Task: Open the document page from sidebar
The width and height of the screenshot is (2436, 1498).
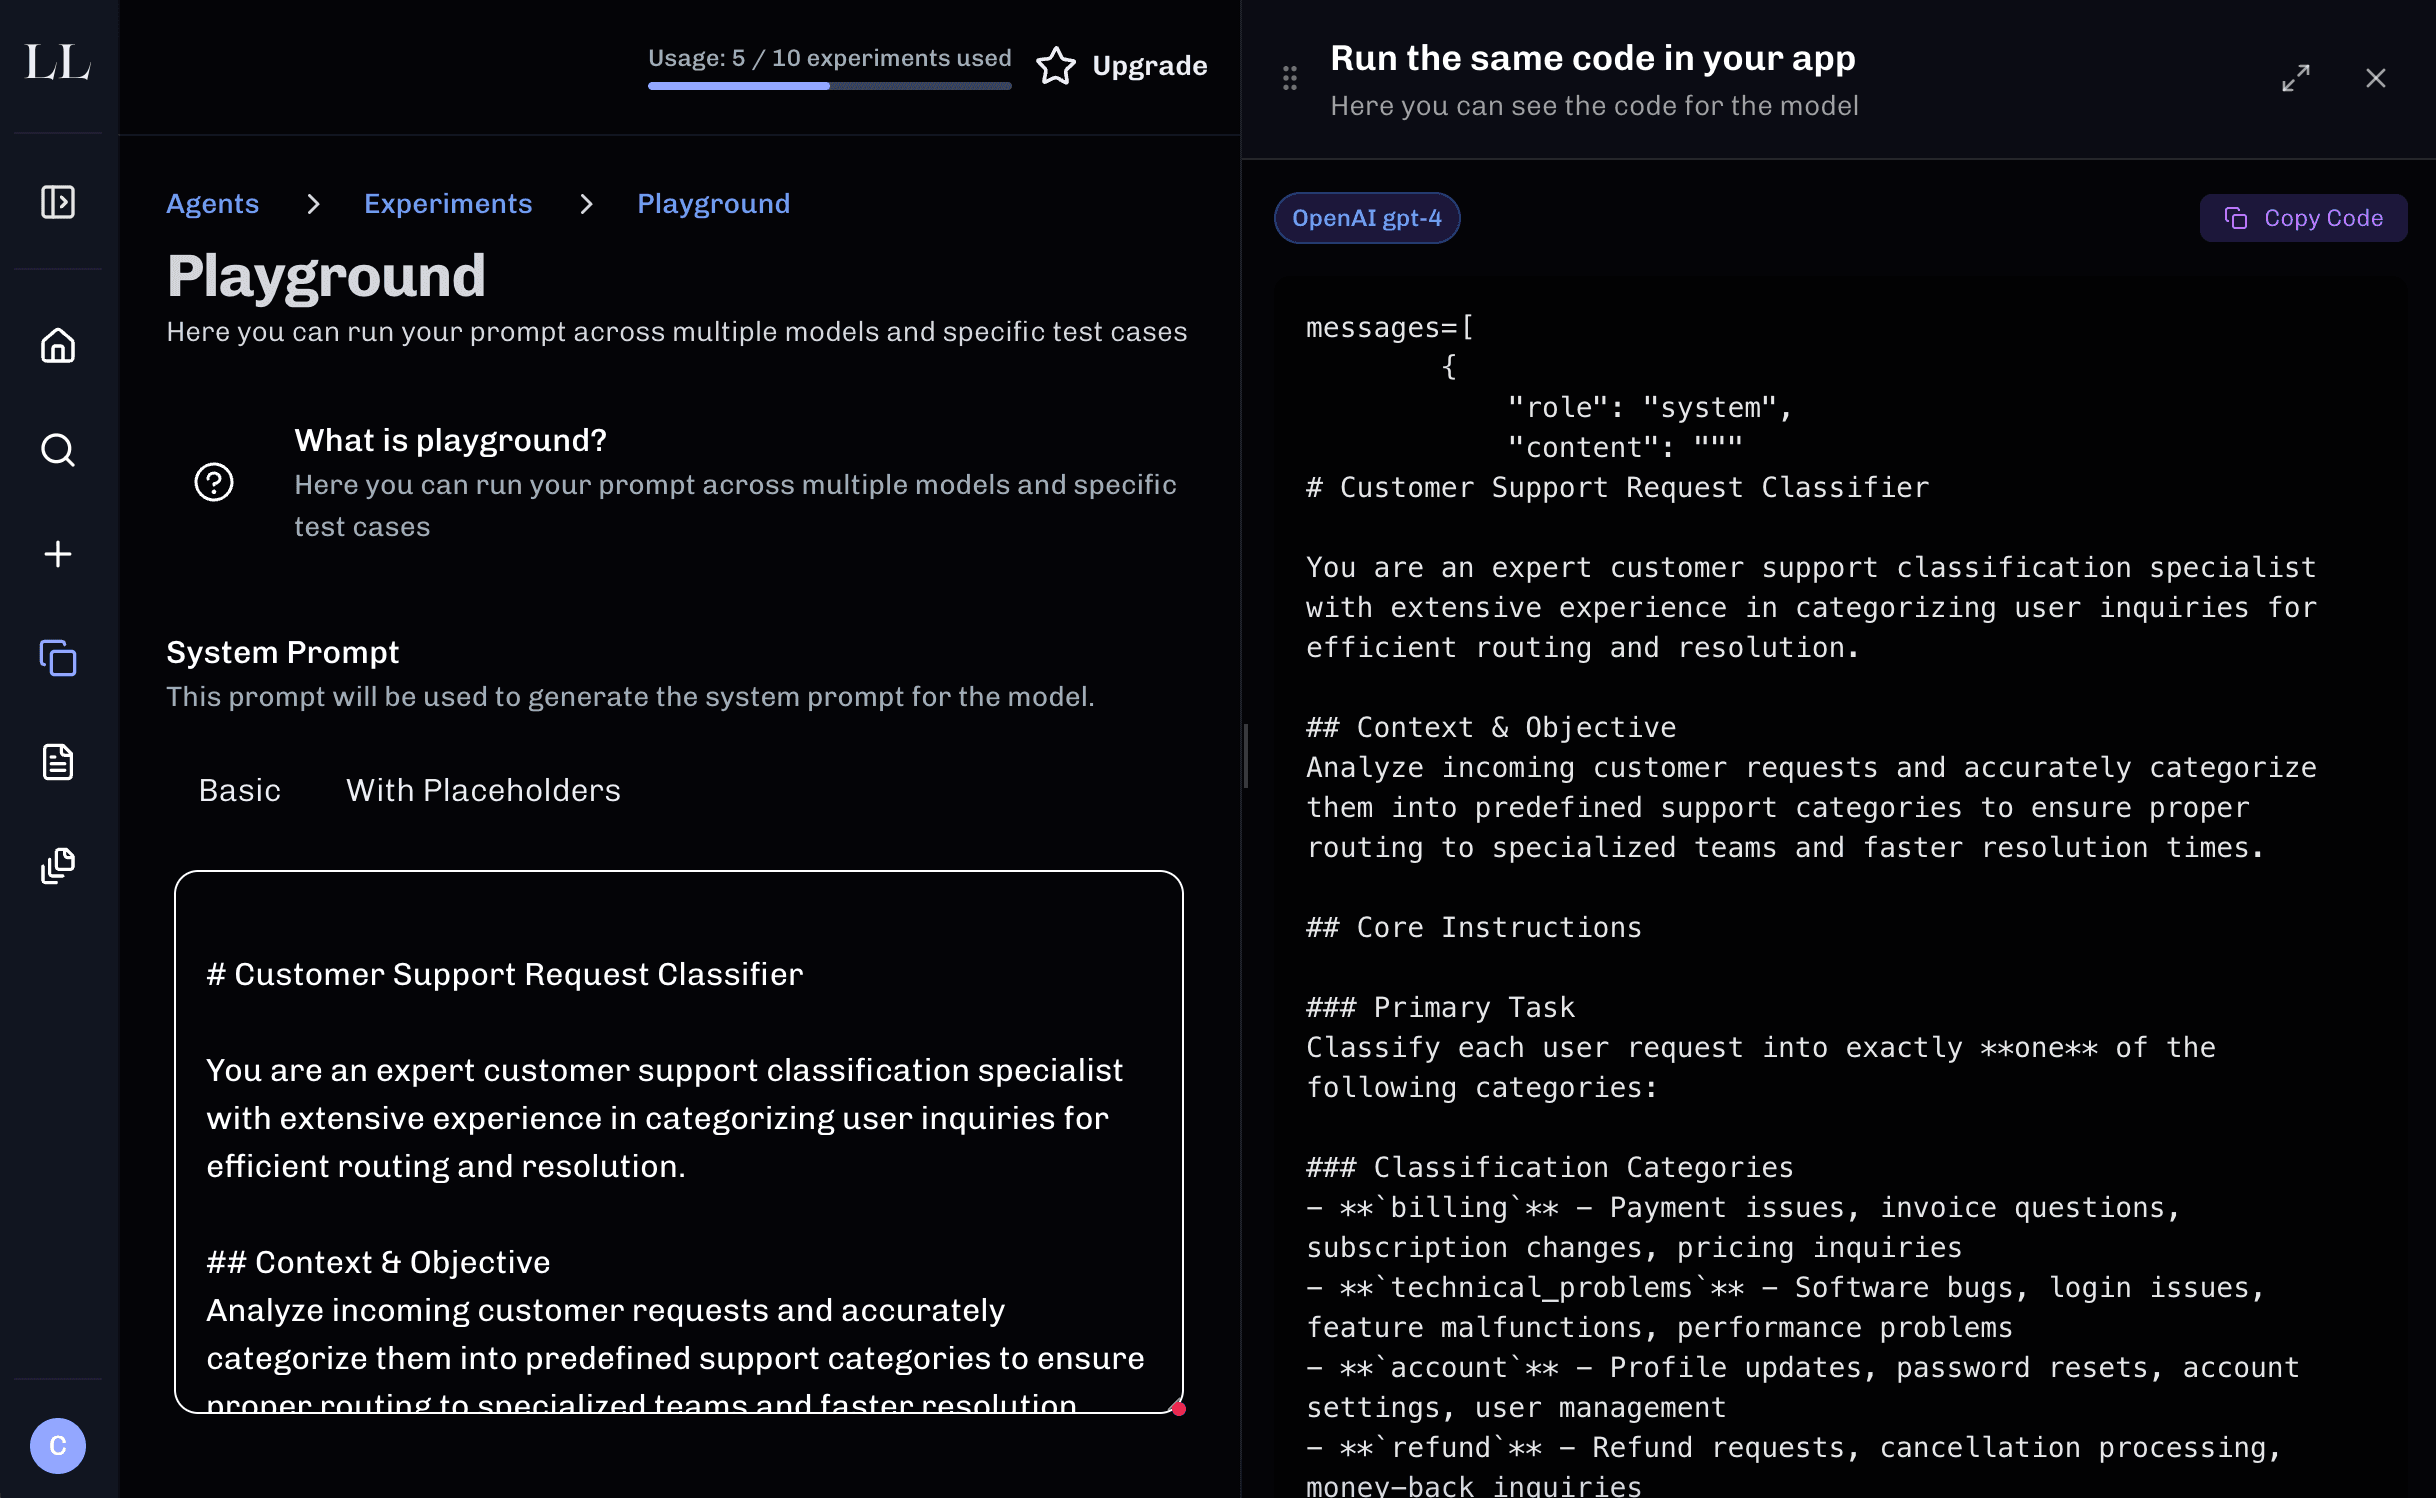Action: 58,762
